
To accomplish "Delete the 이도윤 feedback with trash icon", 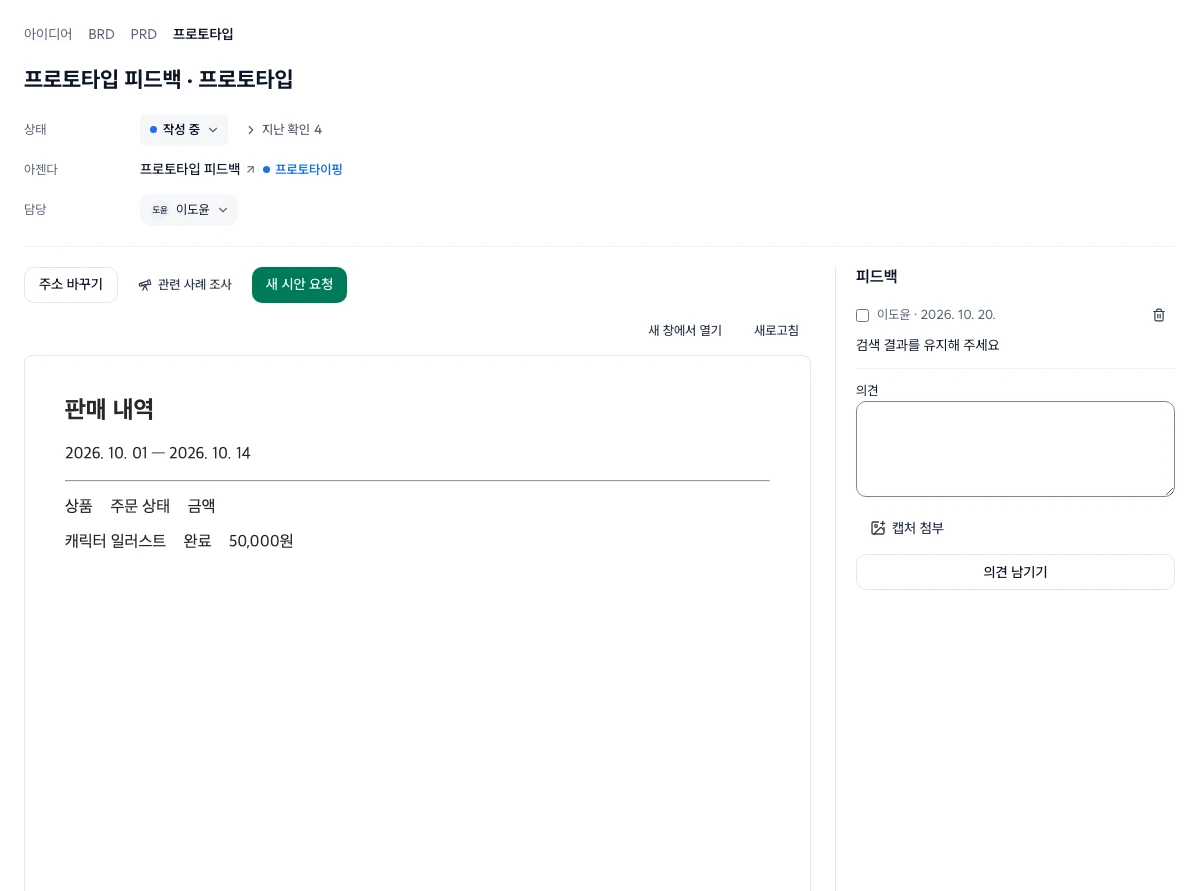I will 1158,315.
